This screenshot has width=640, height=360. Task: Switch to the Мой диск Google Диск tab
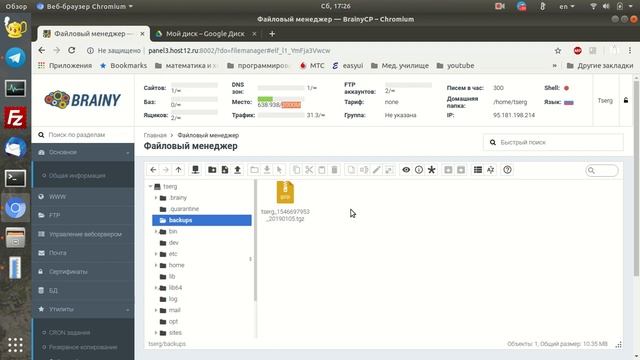point(205,34)
